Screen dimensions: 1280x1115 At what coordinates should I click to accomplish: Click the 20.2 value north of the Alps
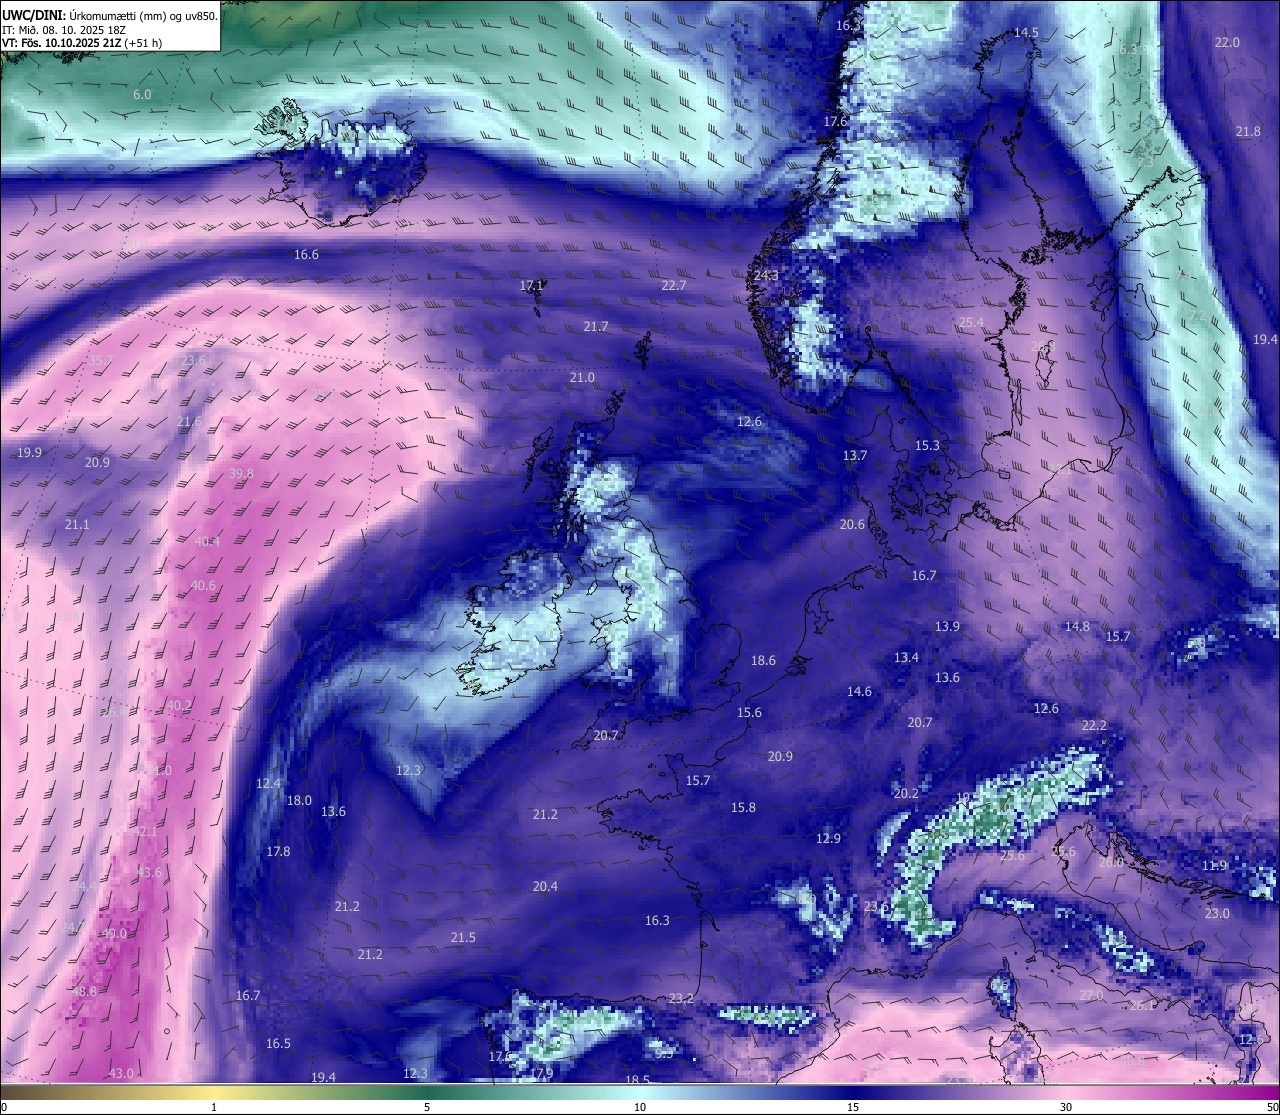point(905,794)
